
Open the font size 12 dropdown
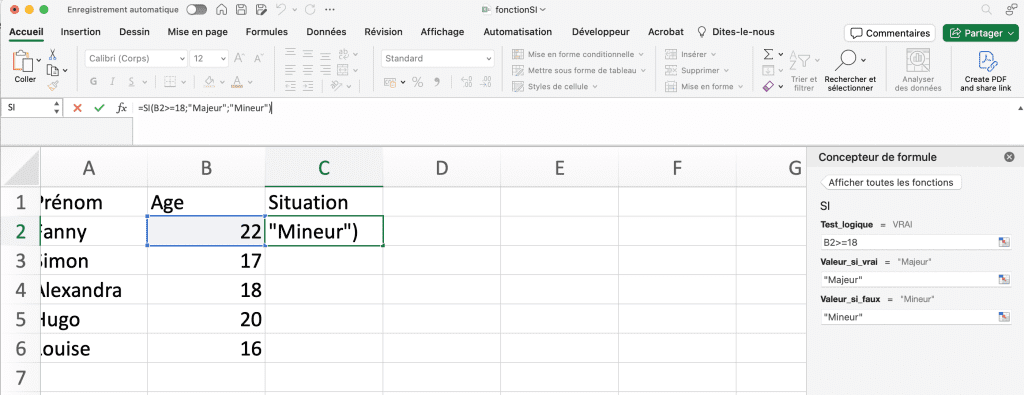click(x=208, y=58)
